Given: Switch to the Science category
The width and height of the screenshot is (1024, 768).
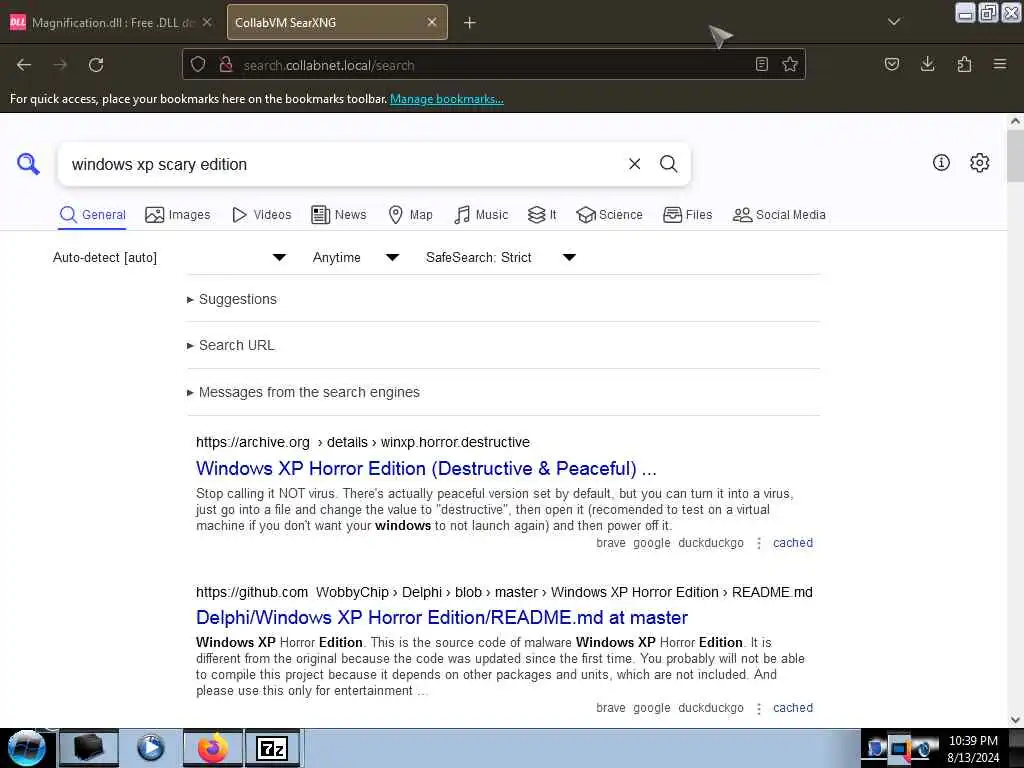Looking at the screenshot, I should (x=609, y=215).
